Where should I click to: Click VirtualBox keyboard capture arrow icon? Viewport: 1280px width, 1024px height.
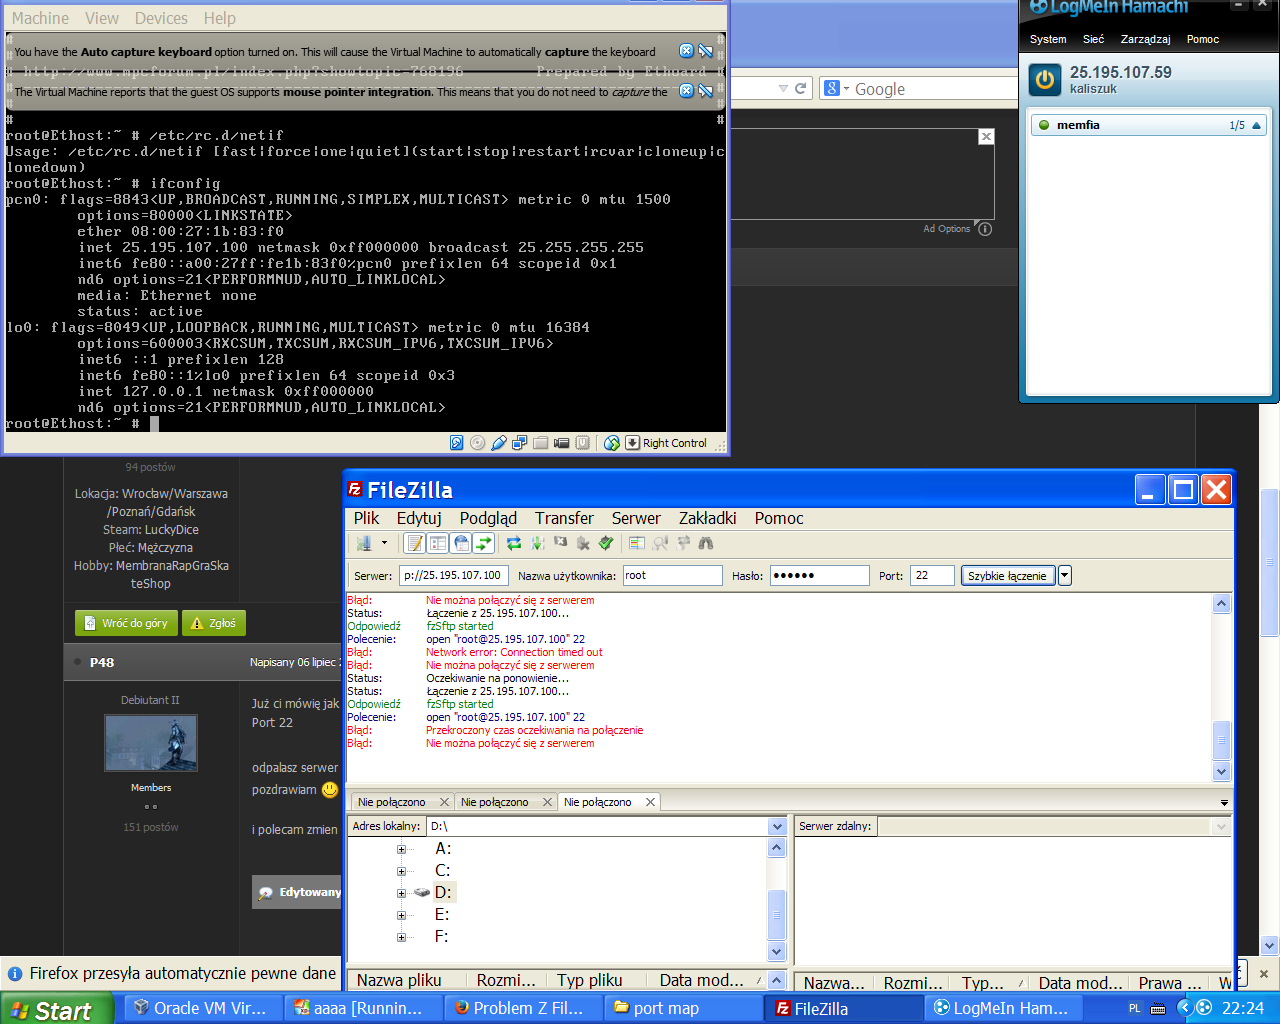(632, 443)
